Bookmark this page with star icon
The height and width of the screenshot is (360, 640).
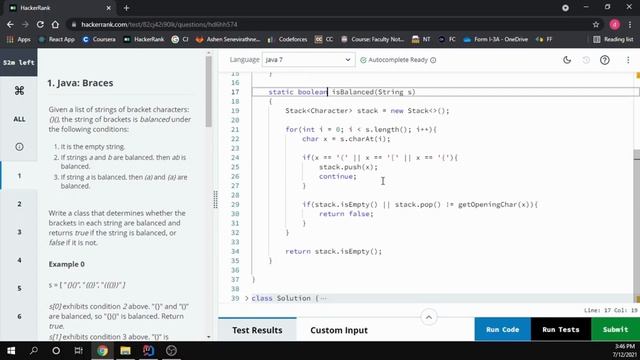click(596, 24)
